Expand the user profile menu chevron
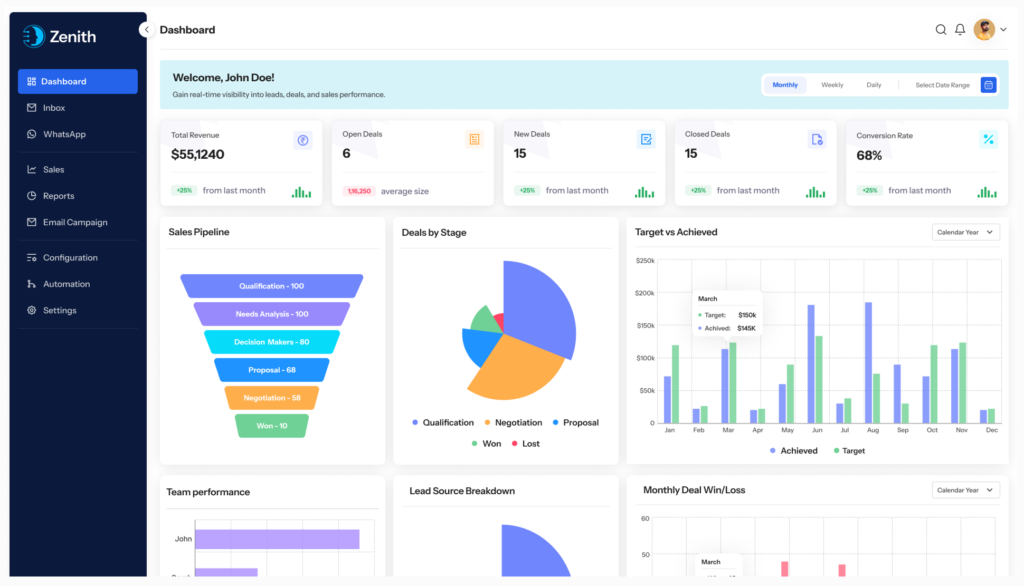This screenshot has width=1024, height=586. (1003, 29)
